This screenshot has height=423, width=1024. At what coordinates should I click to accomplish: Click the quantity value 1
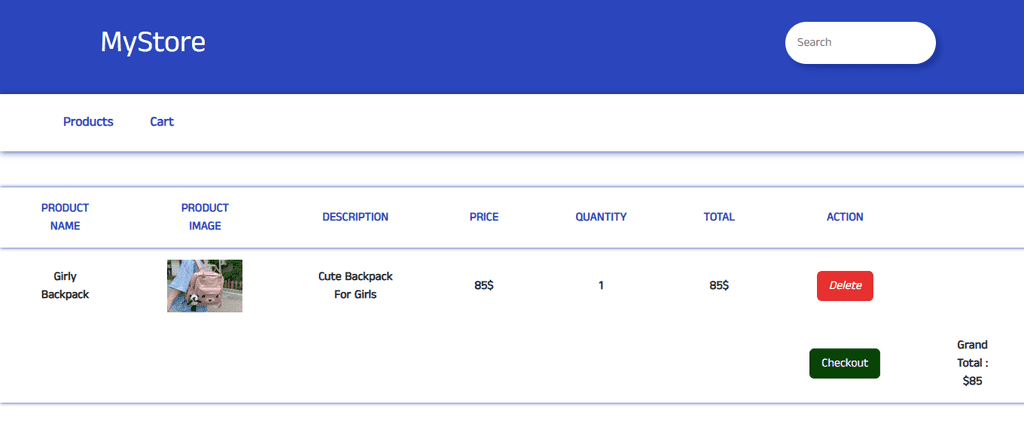click(601, 285)
